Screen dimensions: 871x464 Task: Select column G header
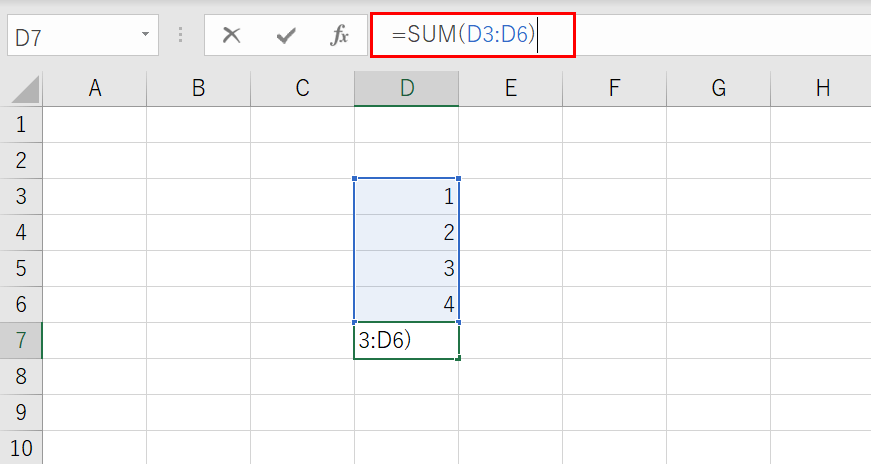point(718,88)
